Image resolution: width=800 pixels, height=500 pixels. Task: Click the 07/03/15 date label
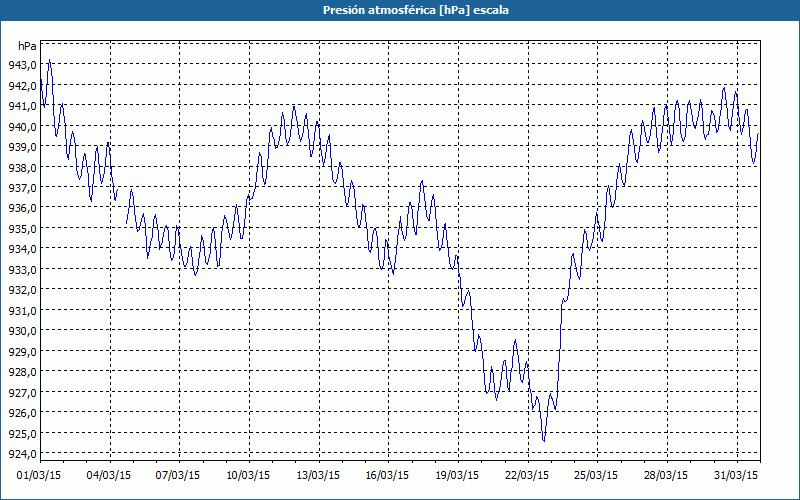(178, 475)
